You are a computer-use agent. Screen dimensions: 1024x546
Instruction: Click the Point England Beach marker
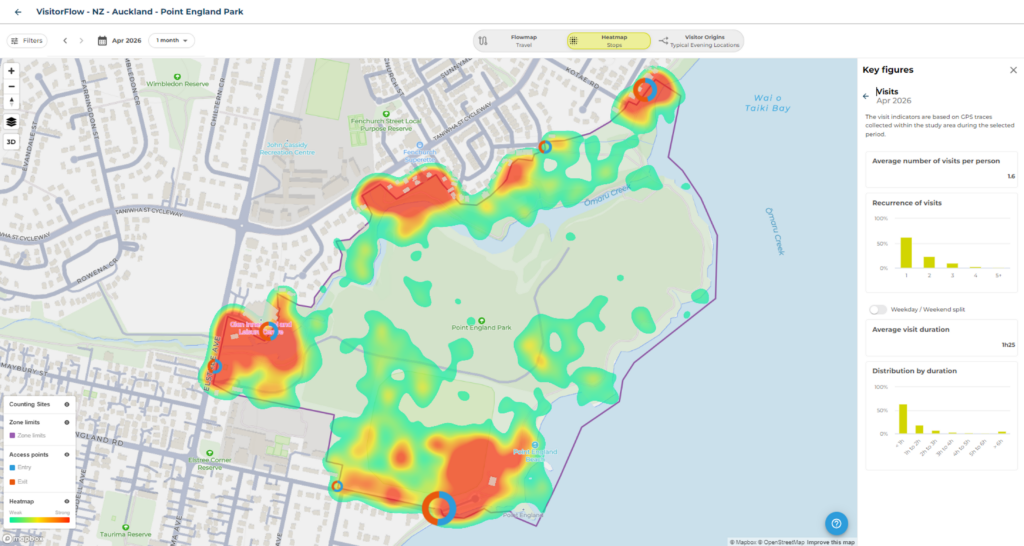pos(535,445)
